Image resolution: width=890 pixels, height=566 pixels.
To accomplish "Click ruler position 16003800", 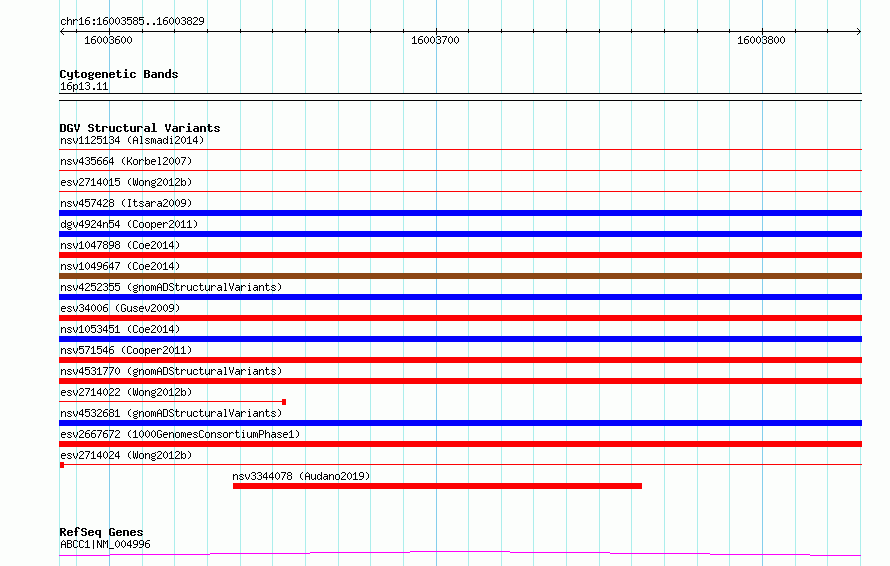I will pos(761,40).
